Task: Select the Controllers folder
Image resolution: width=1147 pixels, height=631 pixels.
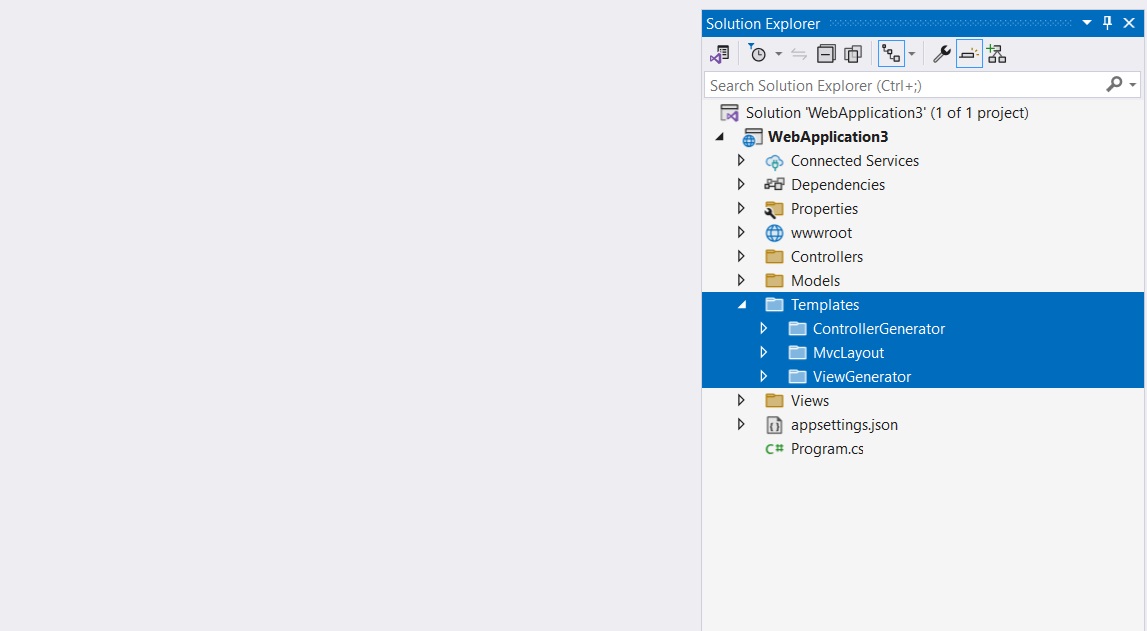Action: coord(826,257)
